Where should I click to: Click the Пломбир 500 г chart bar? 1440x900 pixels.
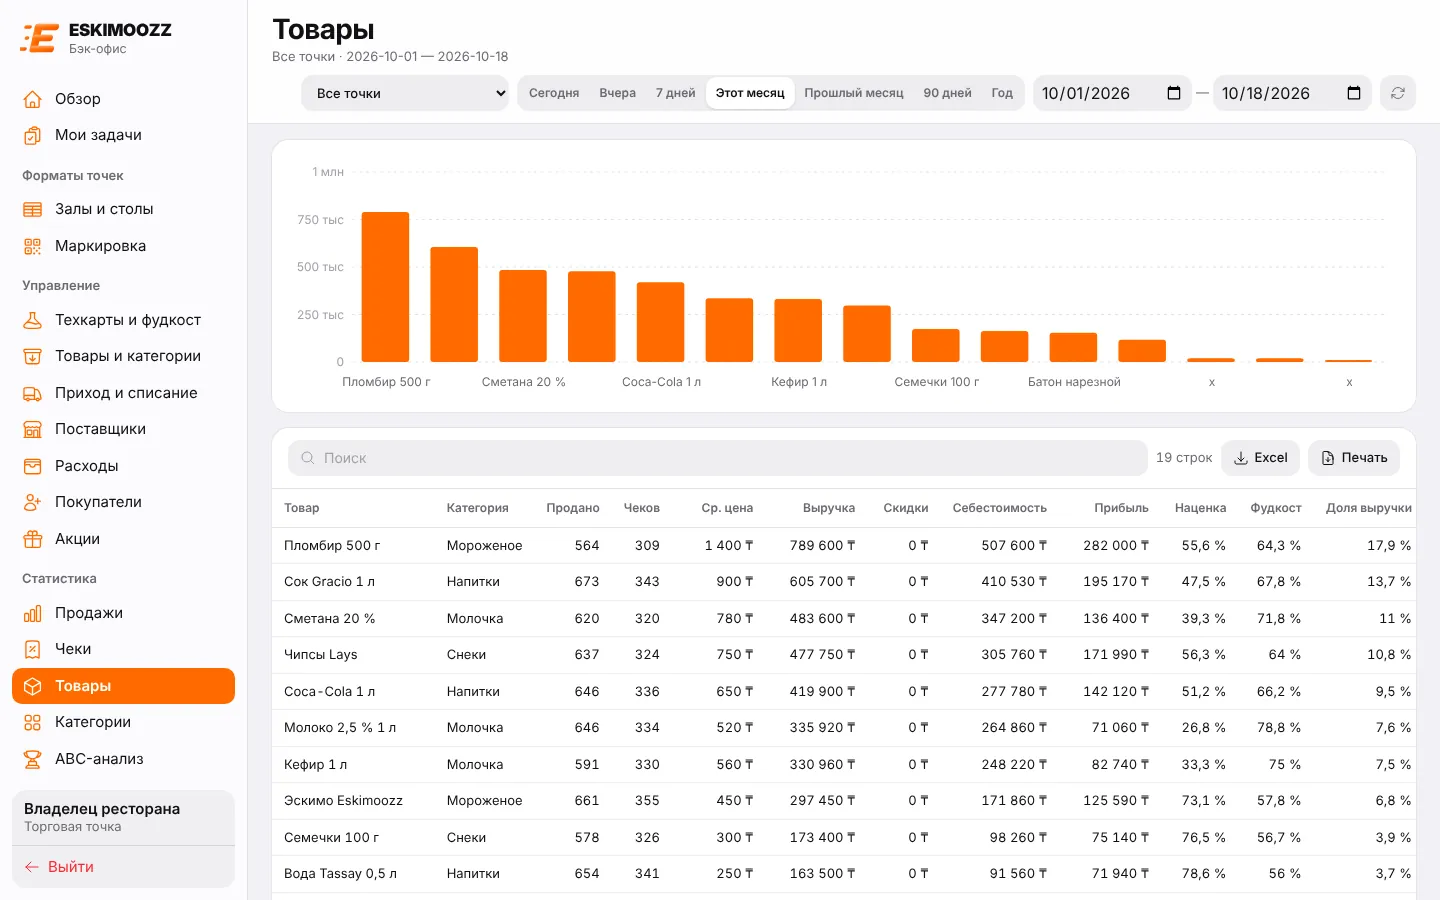click(x=385, y=287)
